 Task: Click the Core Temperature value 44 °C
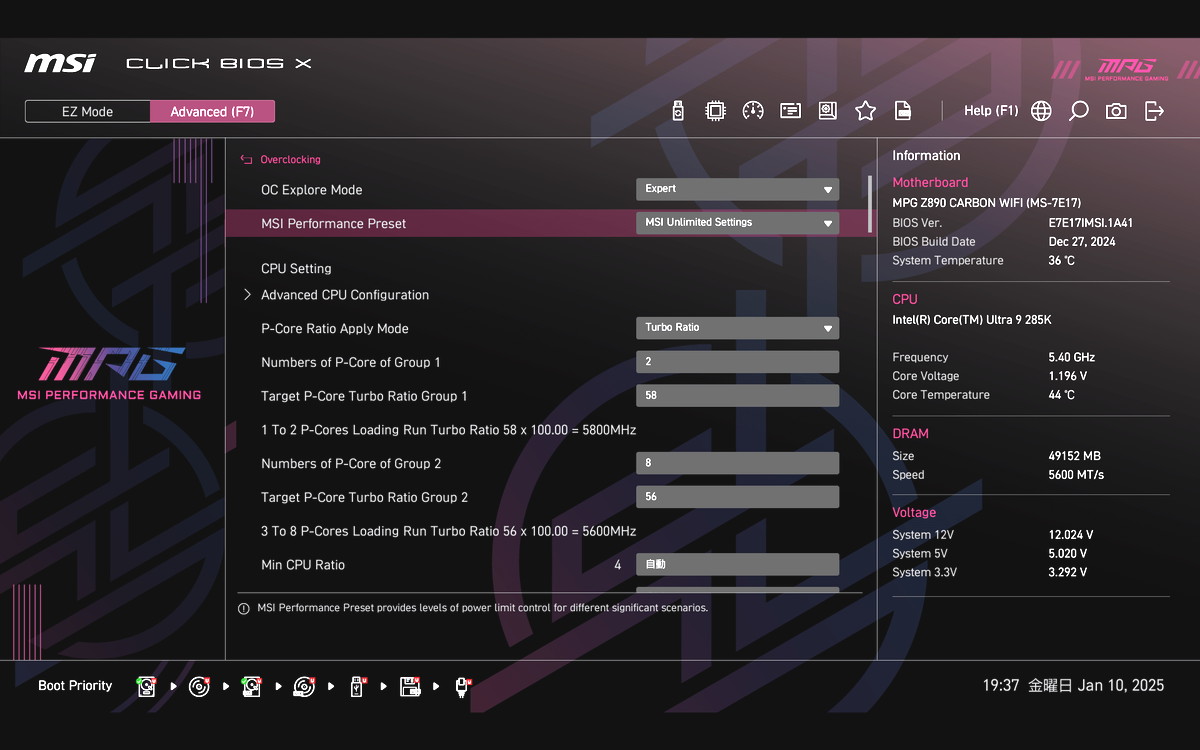pyautogui.click(x=1062, y=395)
